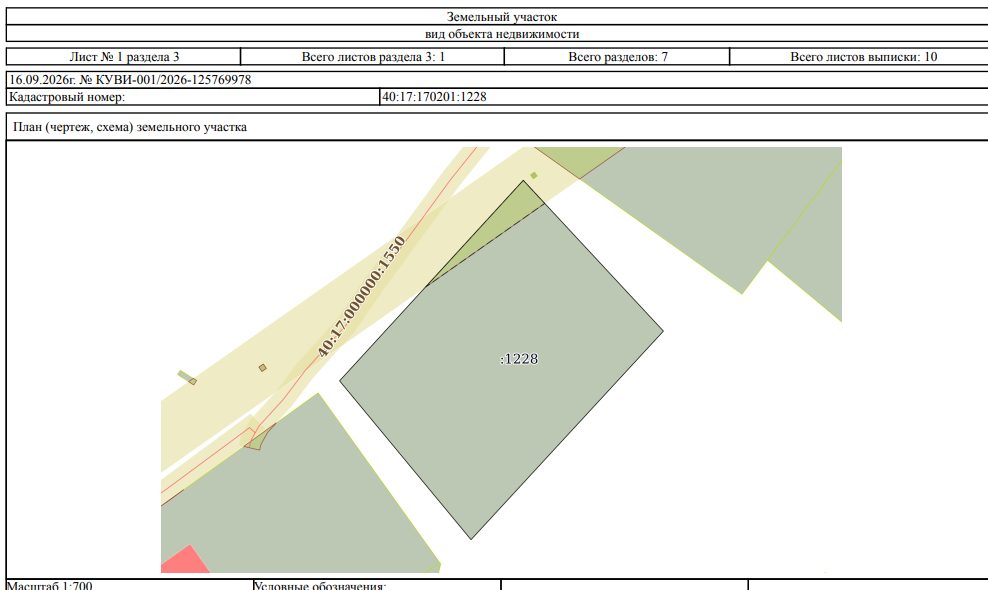Click the 'Всего листов раздела 3: 1' cell
Viewport: 988px width, 590px height.
(372, 57)
